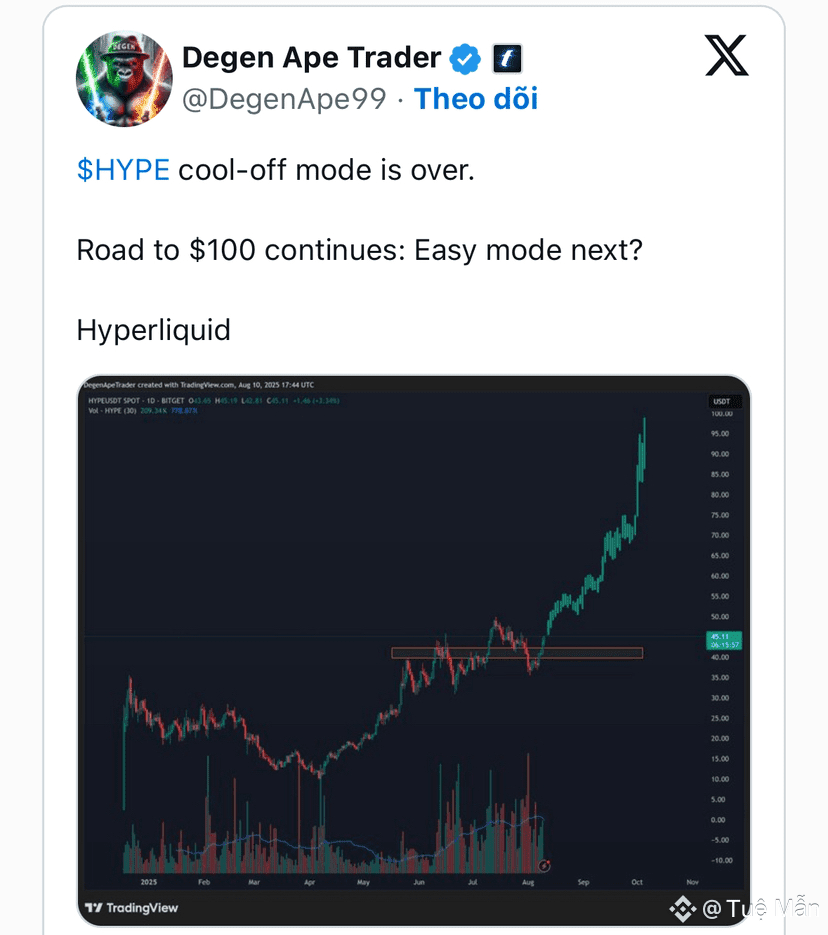The width and height of the screenshot is (828, 935).
Task: Select the current price label 45.11
Action: pos(724,640)
